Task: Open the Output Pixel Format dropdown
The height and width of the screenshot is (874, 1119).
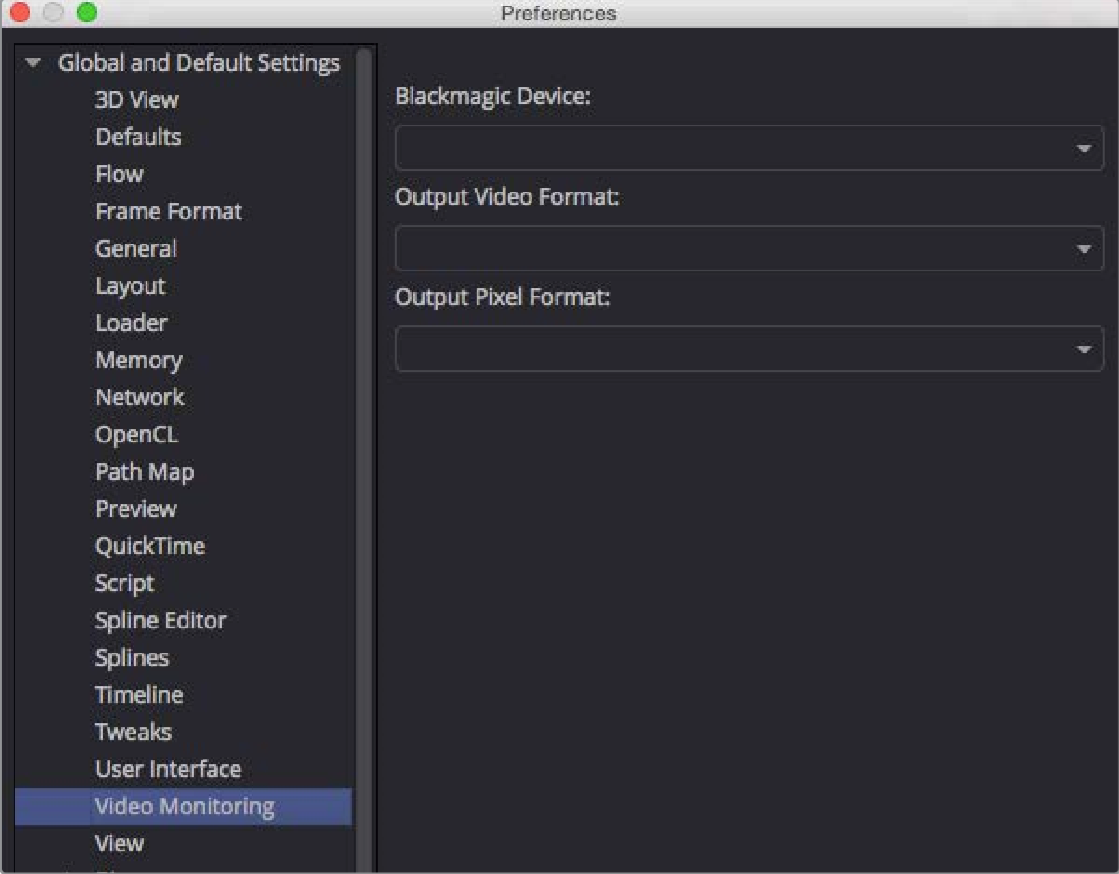Action: pos(749,349)
